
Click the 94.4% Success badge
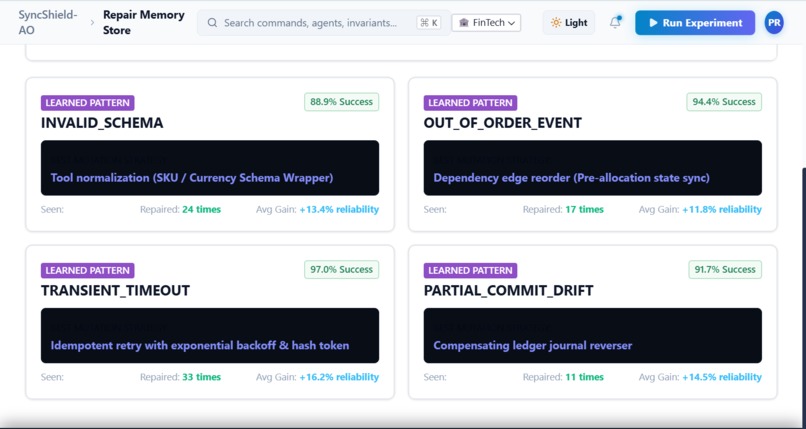[724, 102]
